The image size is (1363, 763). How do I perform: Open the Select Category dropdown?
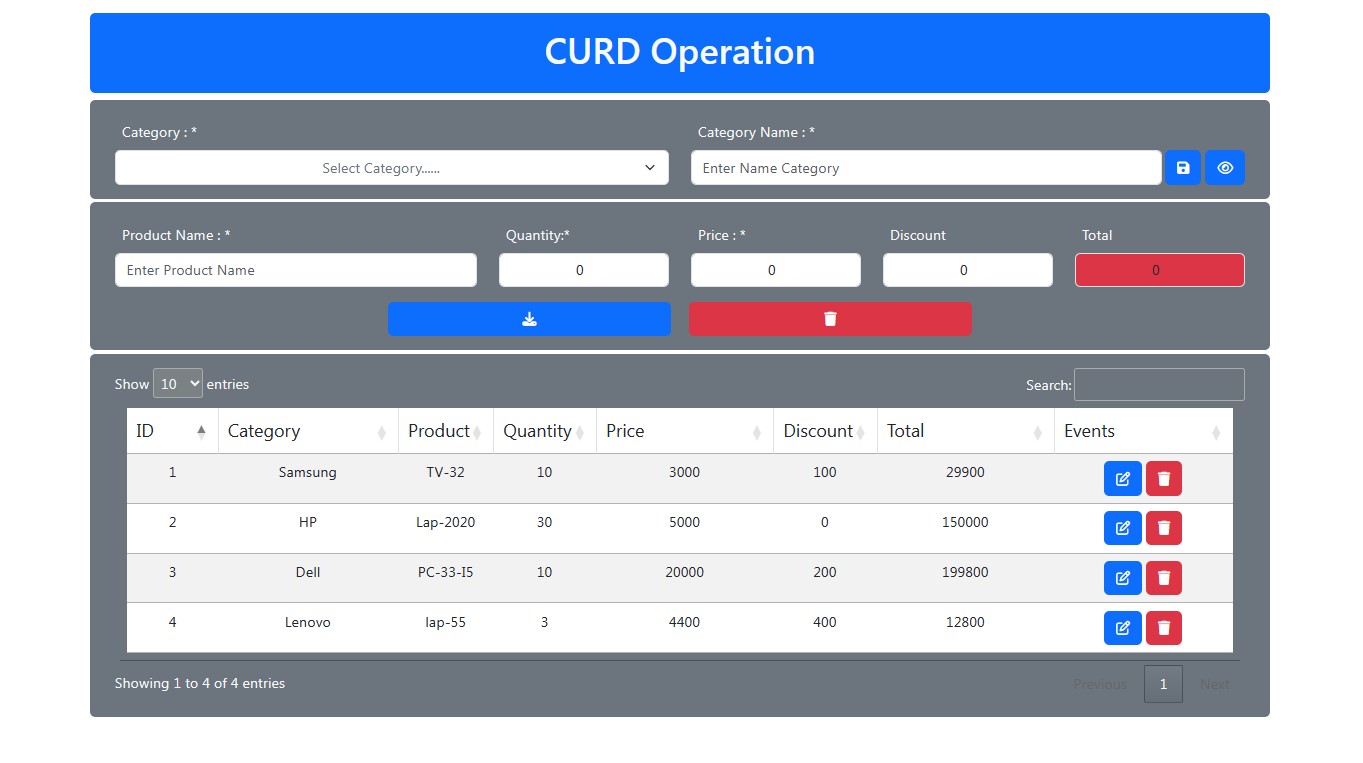(x=391, y=168)
